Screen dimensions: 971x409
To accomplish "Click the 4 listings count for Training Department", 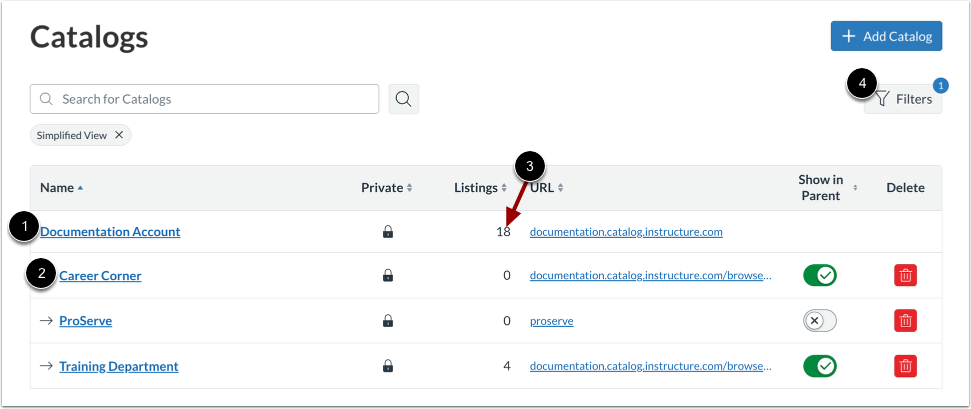I will point(507,366).
